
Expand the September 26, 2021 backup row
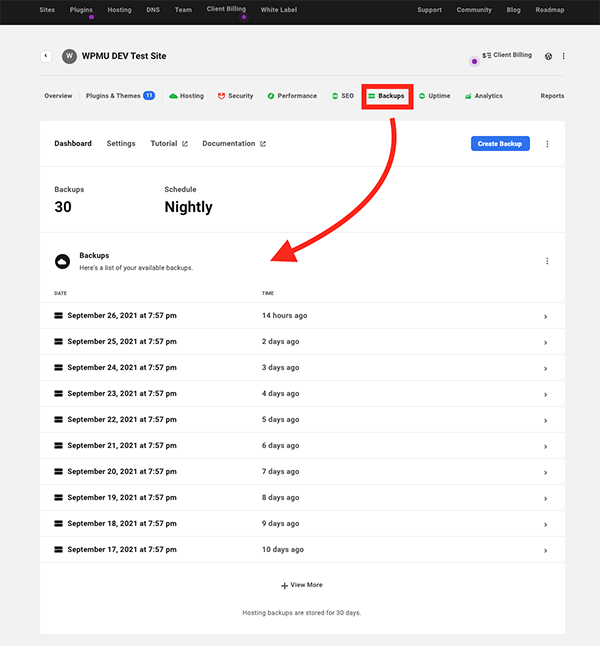[x=545, y=316]
